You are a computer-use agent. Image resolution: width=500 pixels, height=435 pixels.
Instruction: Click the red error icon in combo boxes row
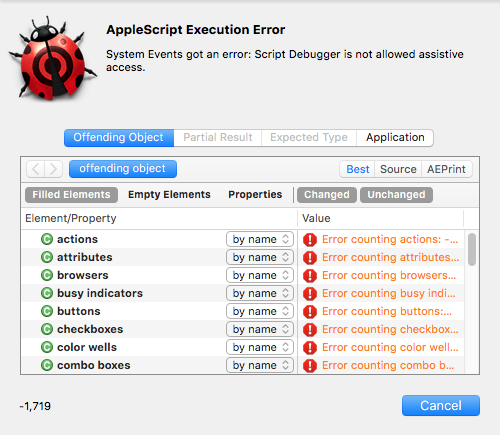pyautogui.click(x=310, y=365)
